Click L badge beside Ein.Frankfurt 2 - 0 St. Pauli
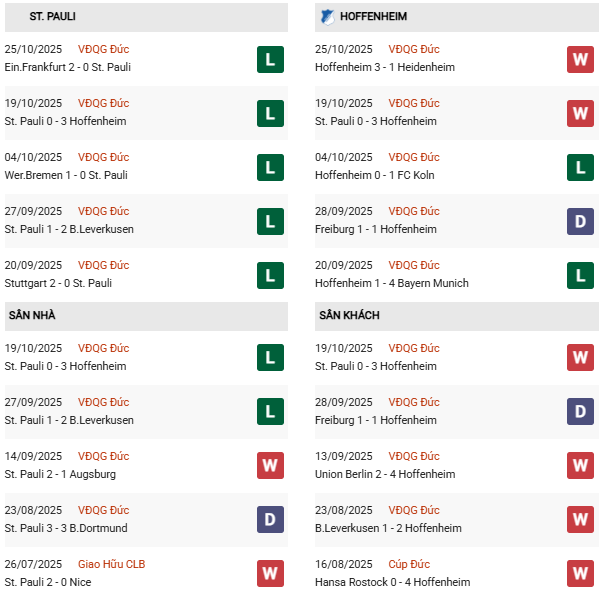 coord(270,59)
